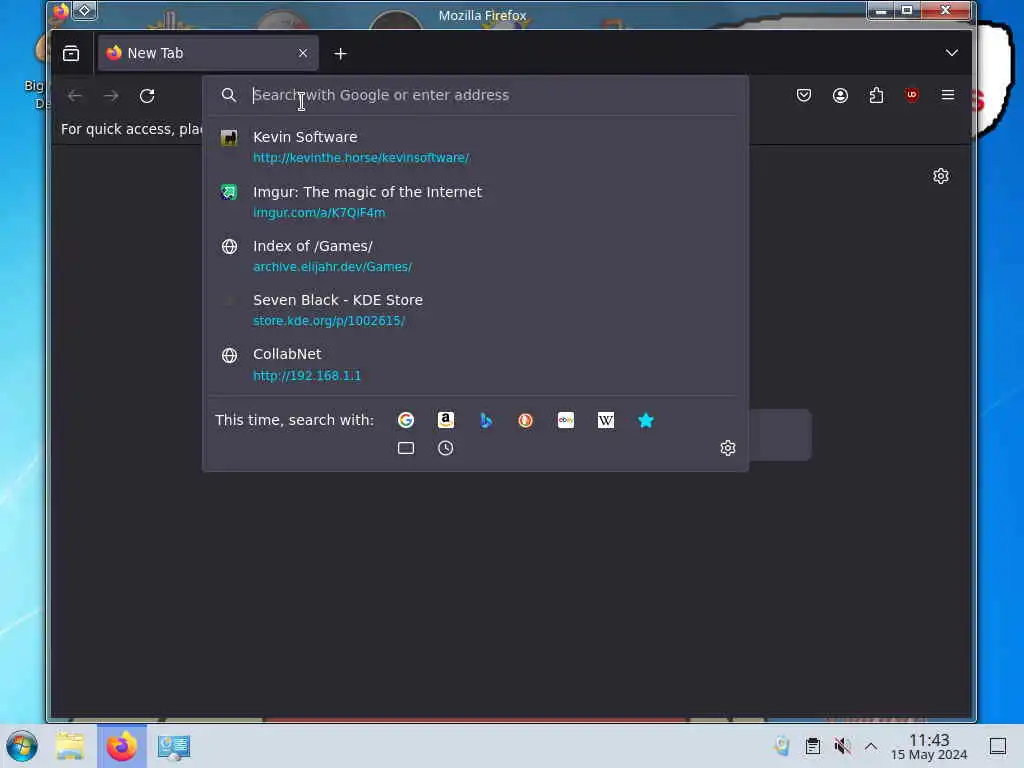Select the New Tab tab label
The image size is (1024, 768).
155,54
